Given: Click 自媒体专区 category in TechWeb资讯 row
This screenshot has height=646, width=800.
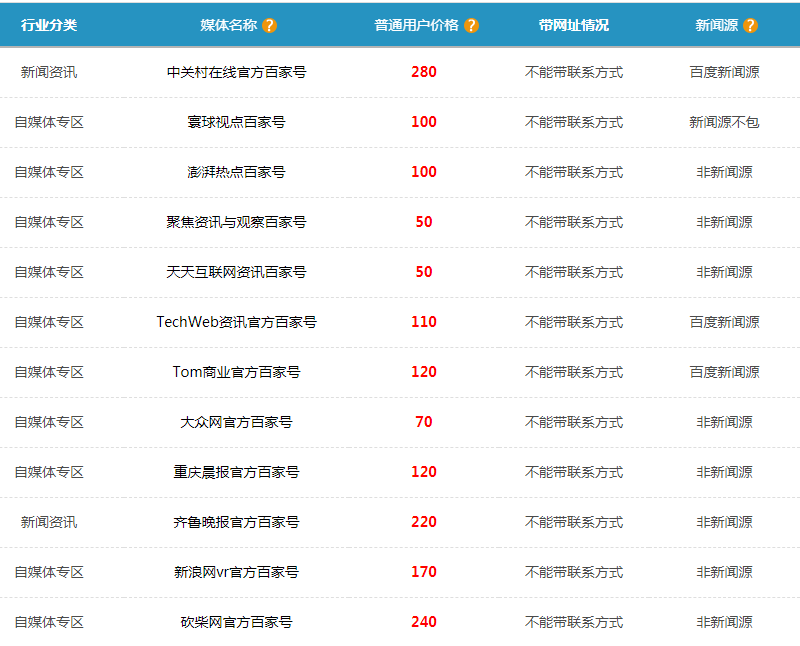Looking at the screenshot, I should 49,322.
